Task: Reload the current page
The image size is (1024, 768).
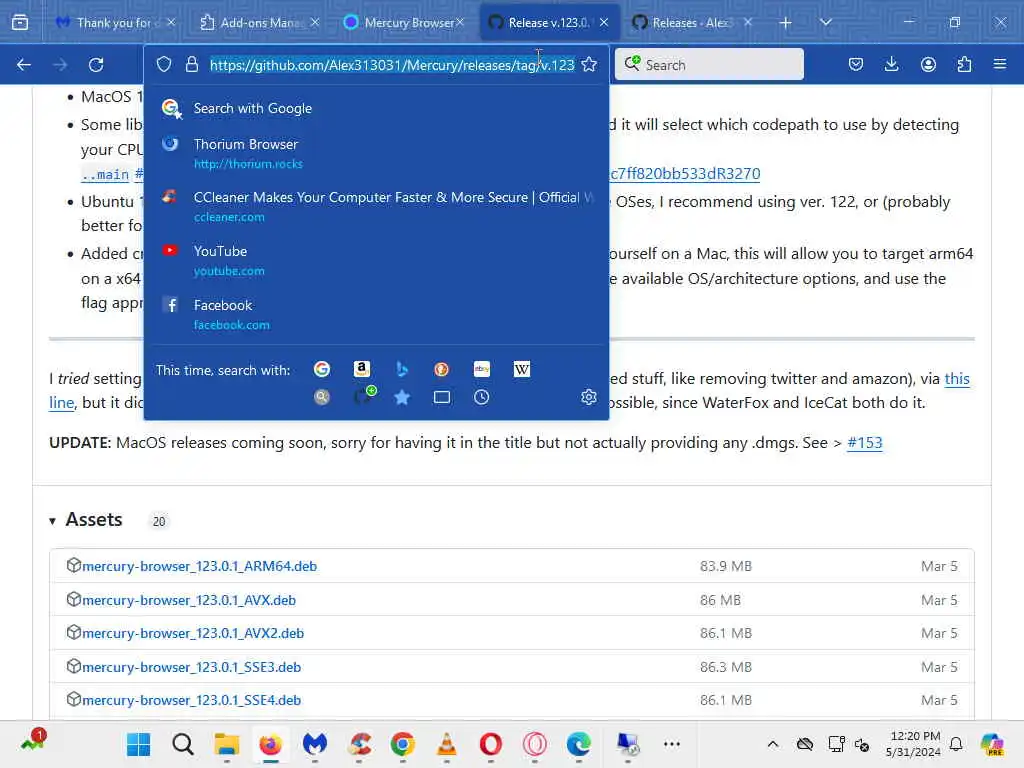Action: [96, 65]
